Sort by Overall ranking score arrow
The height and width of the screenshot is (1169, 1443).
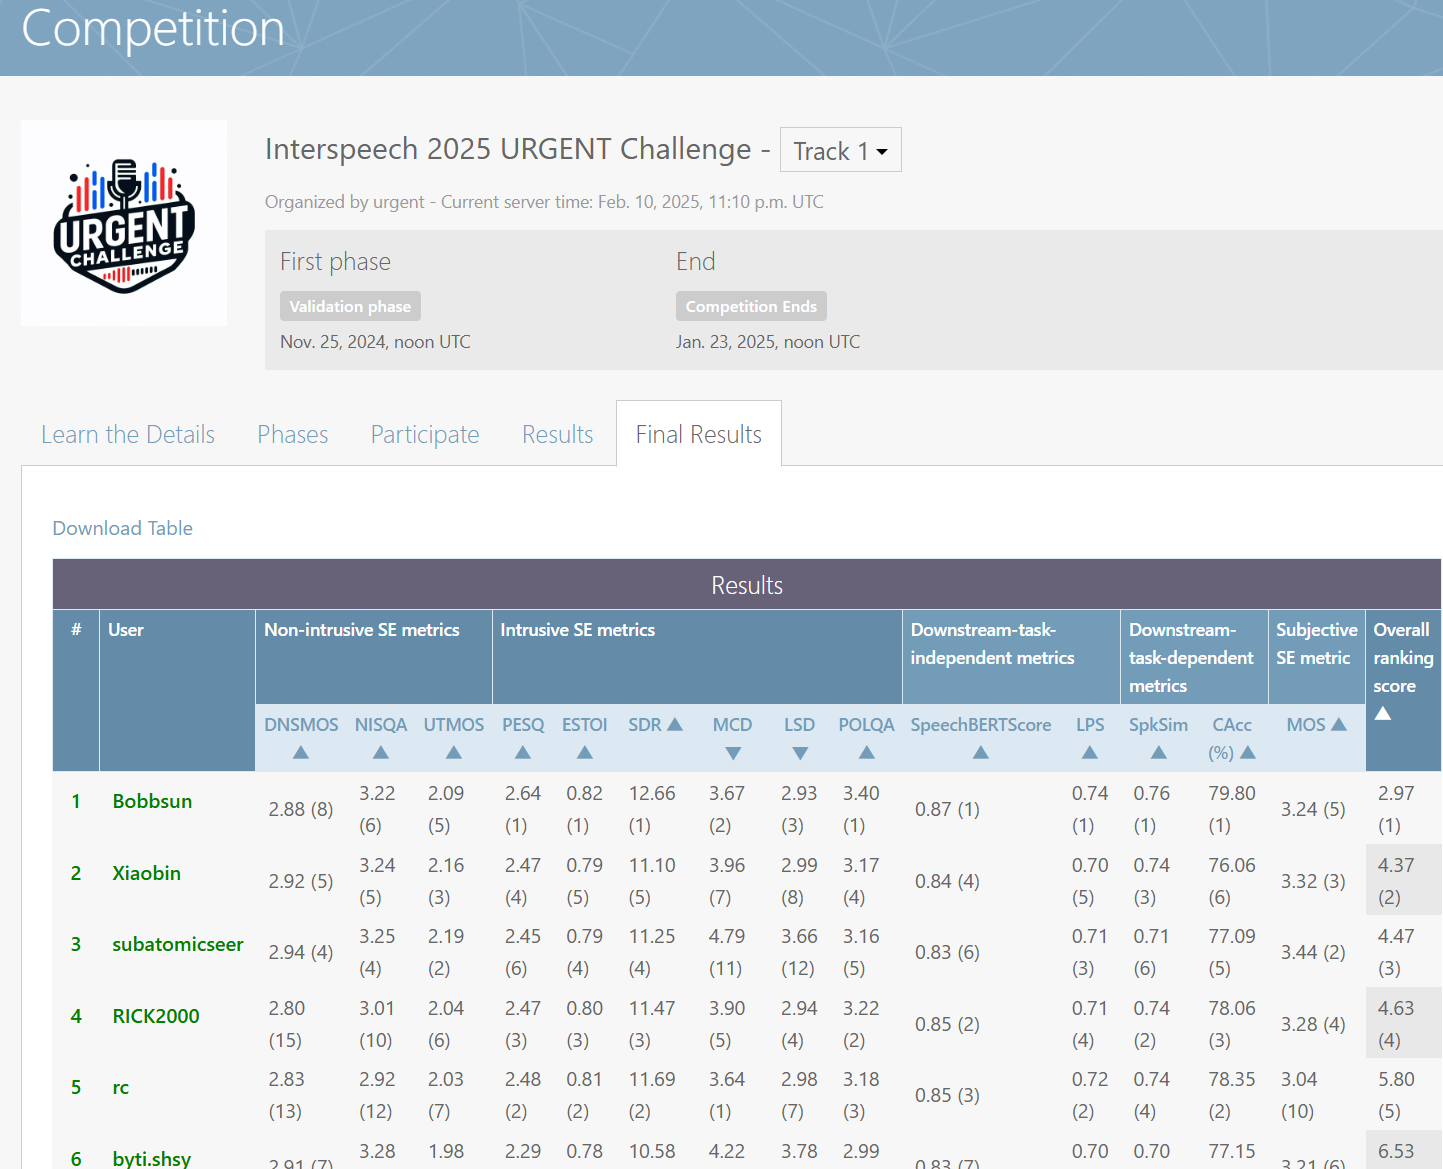pos(1383,713)
